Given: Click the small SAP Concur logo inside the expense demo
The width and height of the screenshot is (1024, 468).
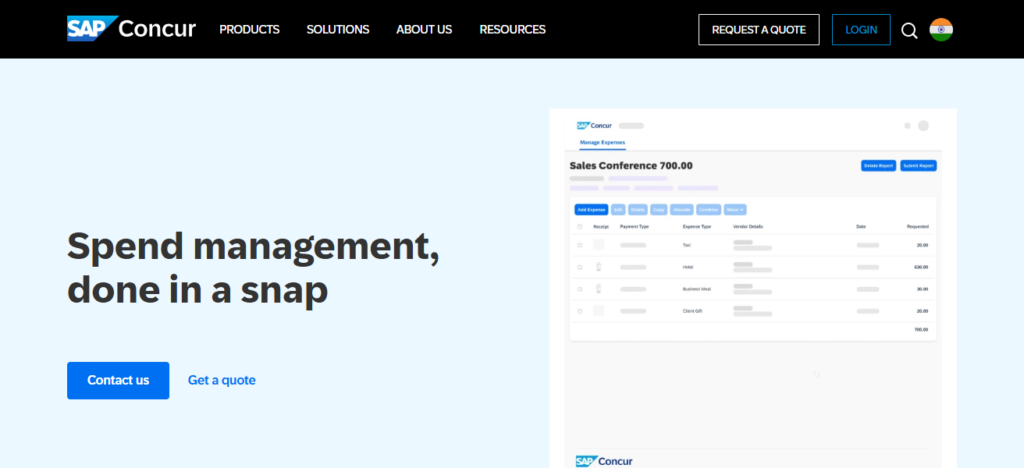Looking at the screenshot, I should pyautogui.click(x=594, y=125).
